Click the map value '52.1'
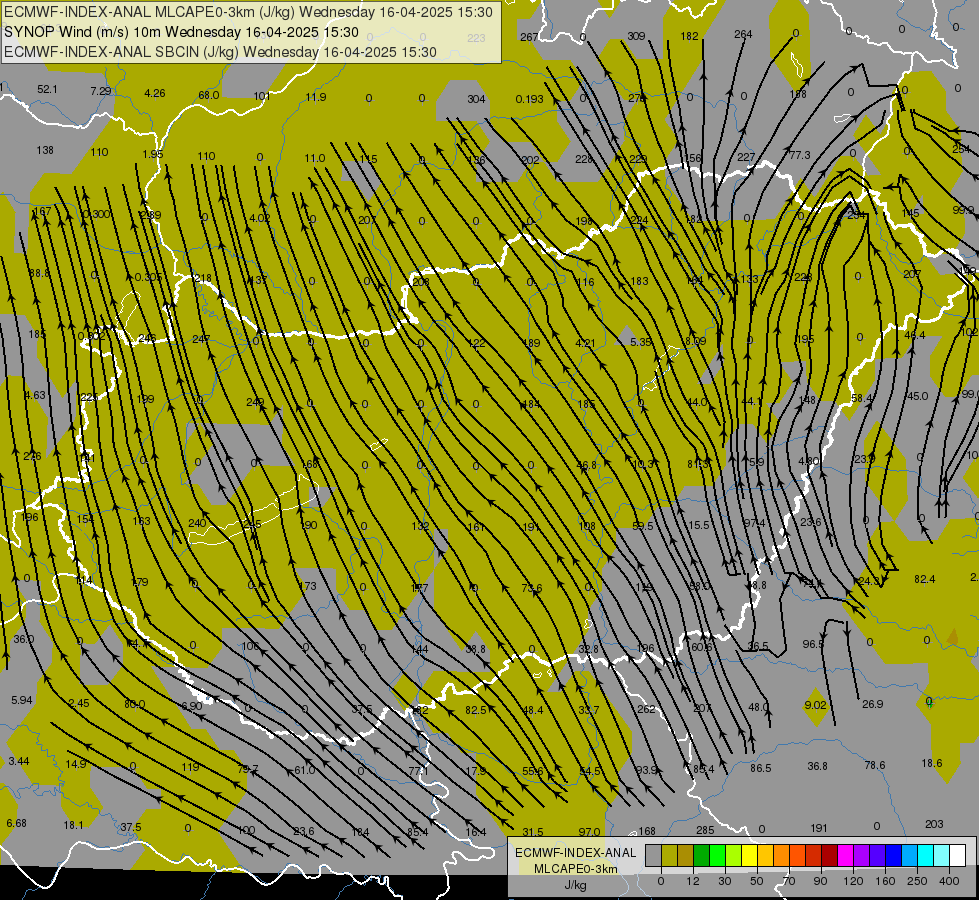Image resolution: width=979 pixels, height=900 pixels. pyautogui.click(x=47, y=89)
